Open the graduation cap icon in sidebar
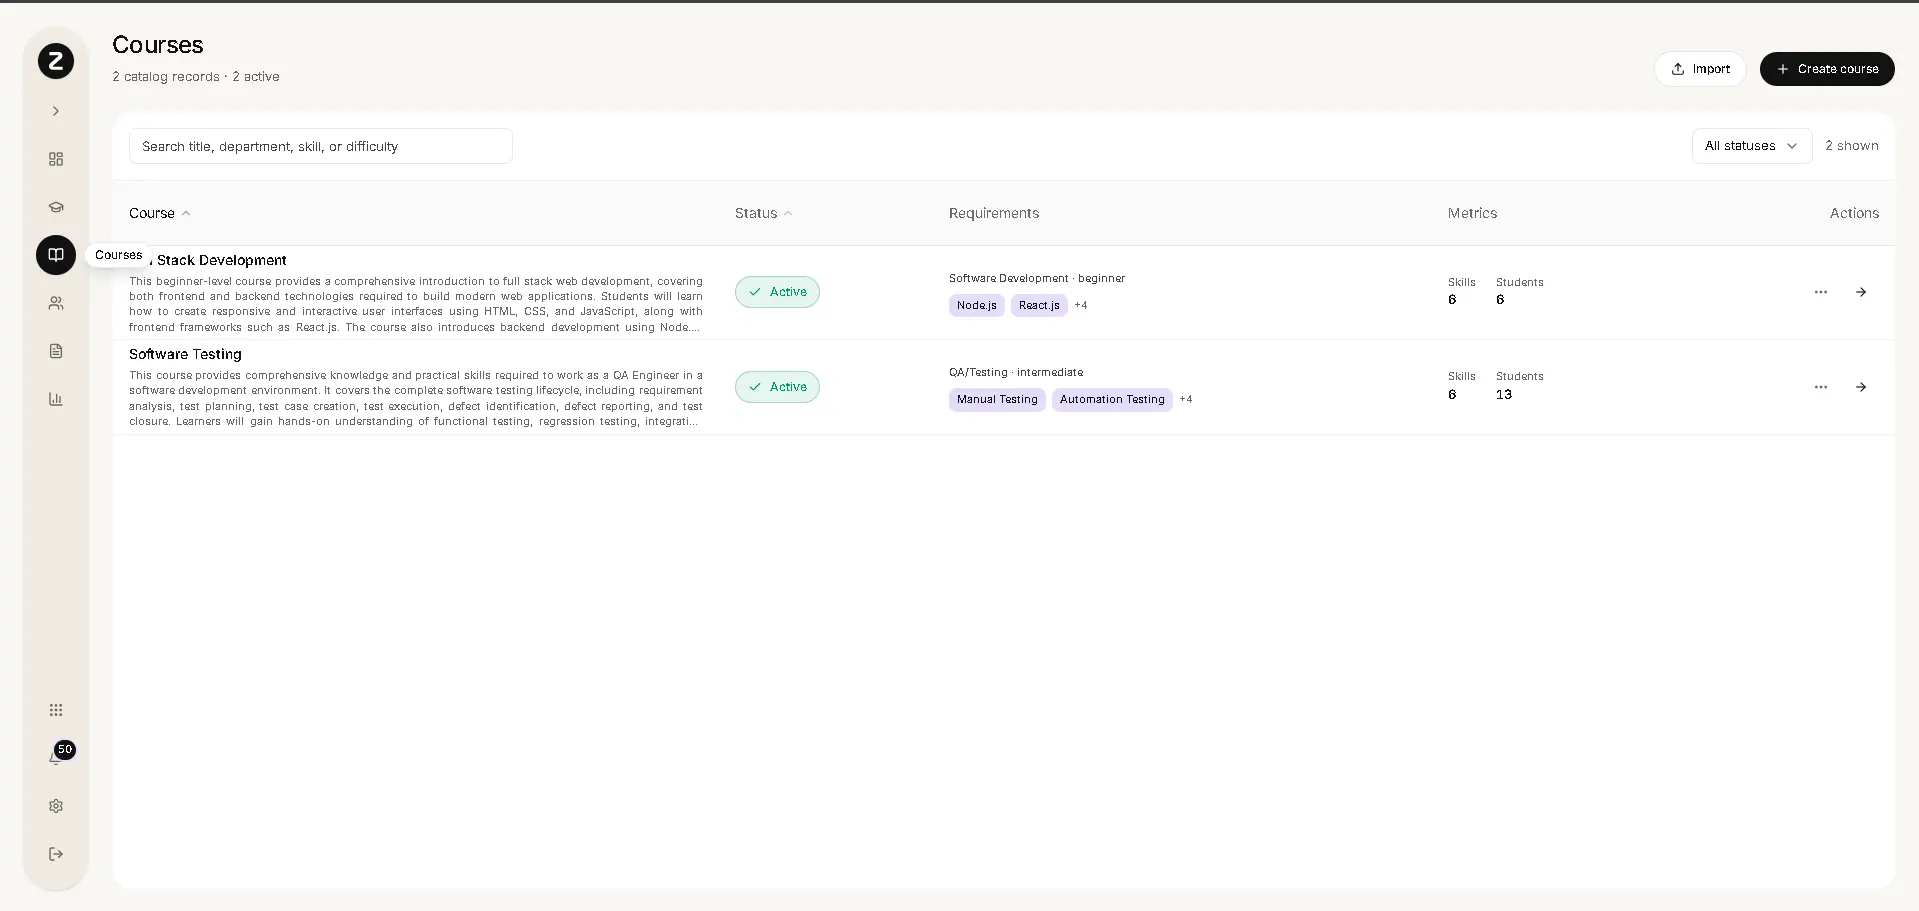Image resolution: width=1919 pixels, height=911 pixels. (56, 207)
